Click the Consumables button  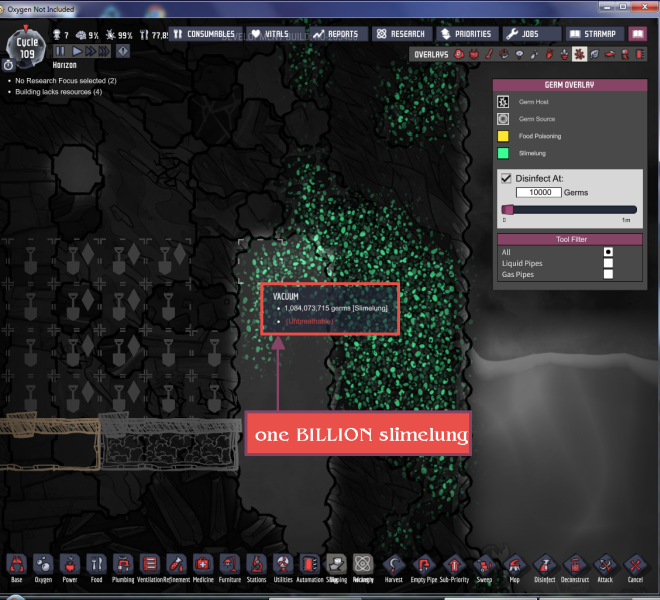pos(203,33)
